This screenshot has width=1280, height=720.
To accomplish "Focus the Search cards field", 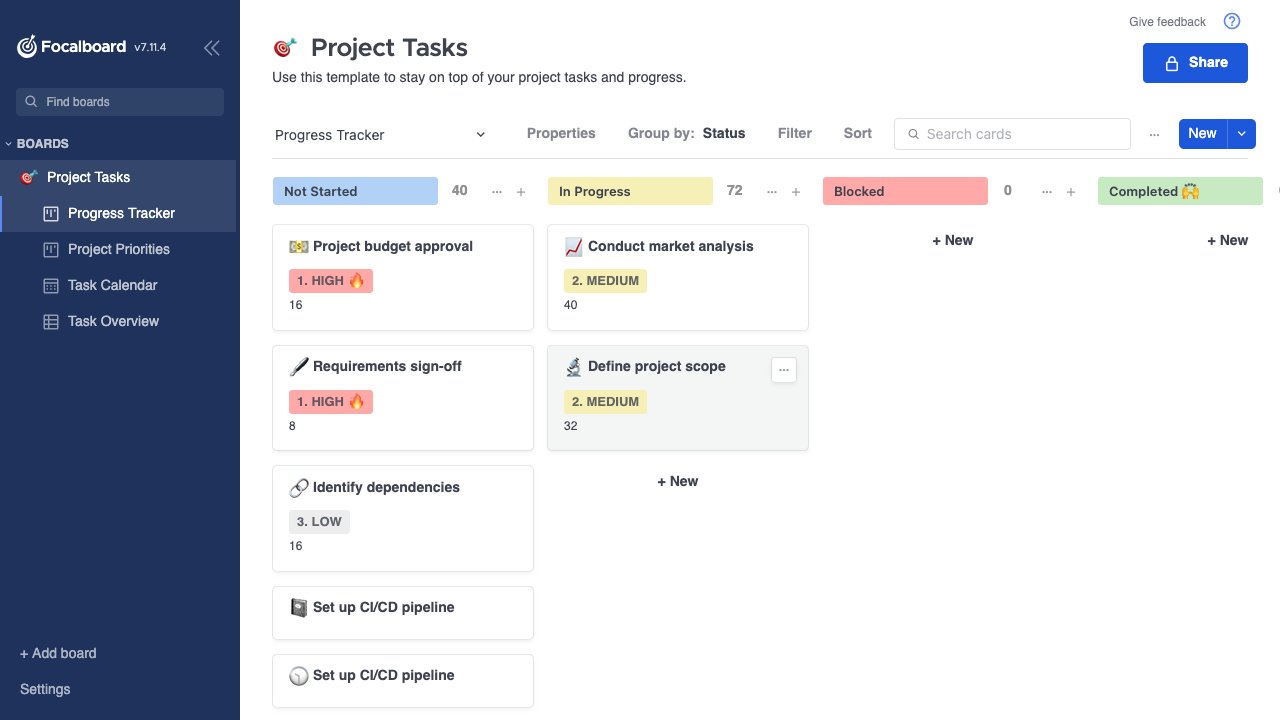I will click(x=1020, y=134).
